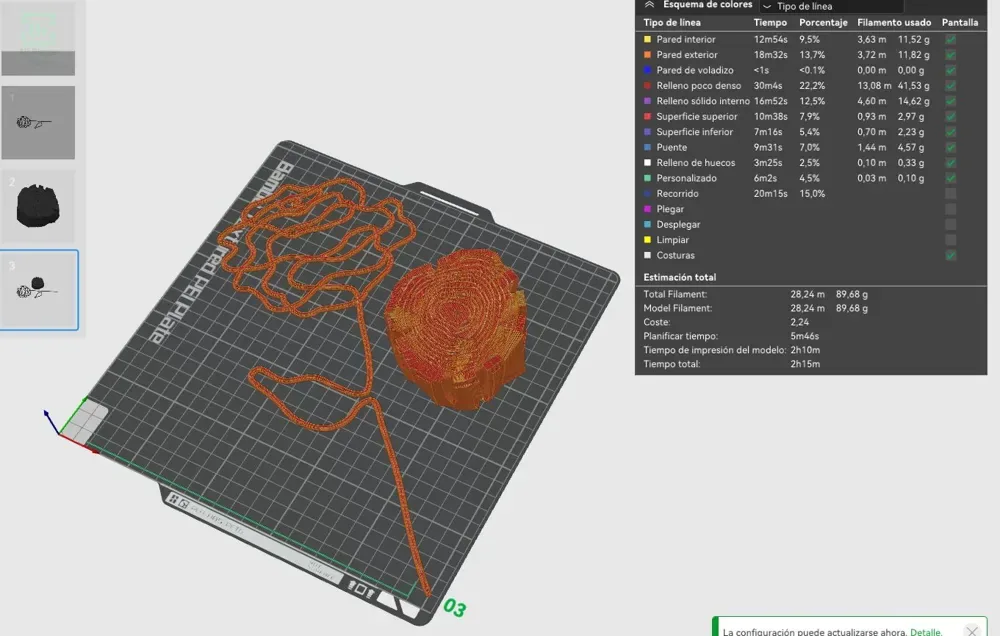This screenshot has height=636, width=1000.
Task: Enable Recorrido travel moves checkbox
Action: point(950,193)
